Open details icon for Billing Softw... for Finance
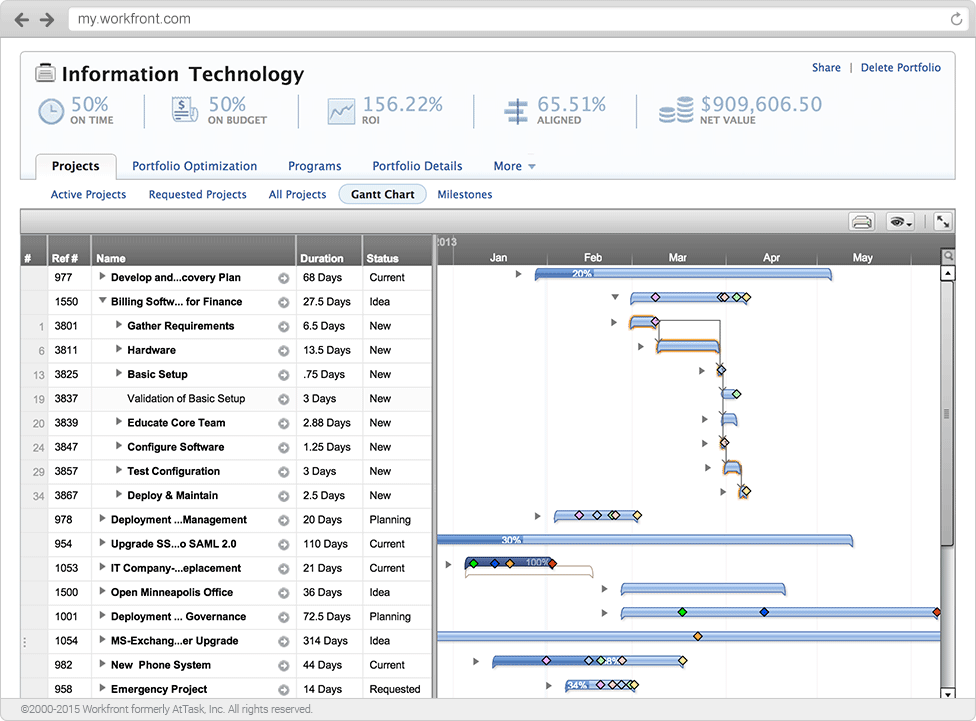976x721 pixels. point(284,303)
